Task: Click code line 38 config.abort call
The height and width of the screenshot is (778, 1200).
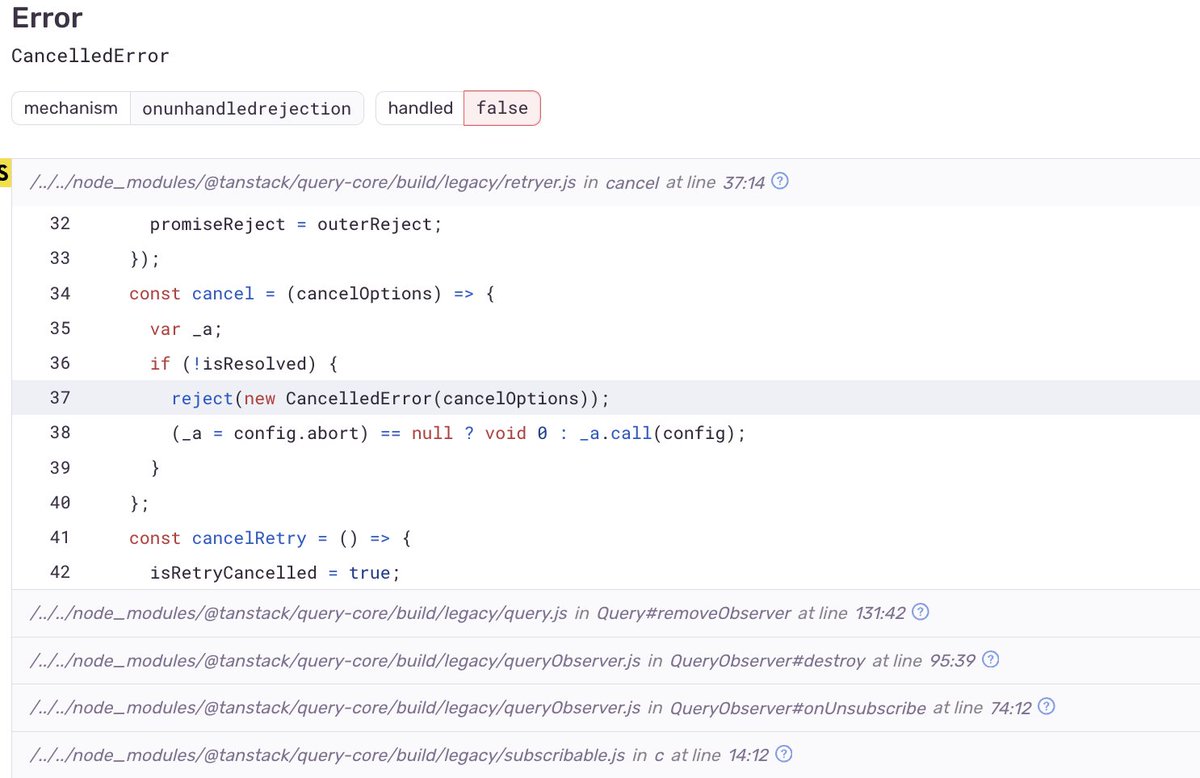Action: click(606, 433)
